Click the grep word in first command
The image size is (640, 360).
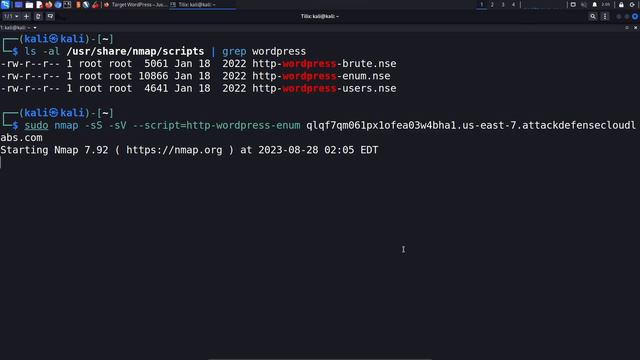point(234,51)
